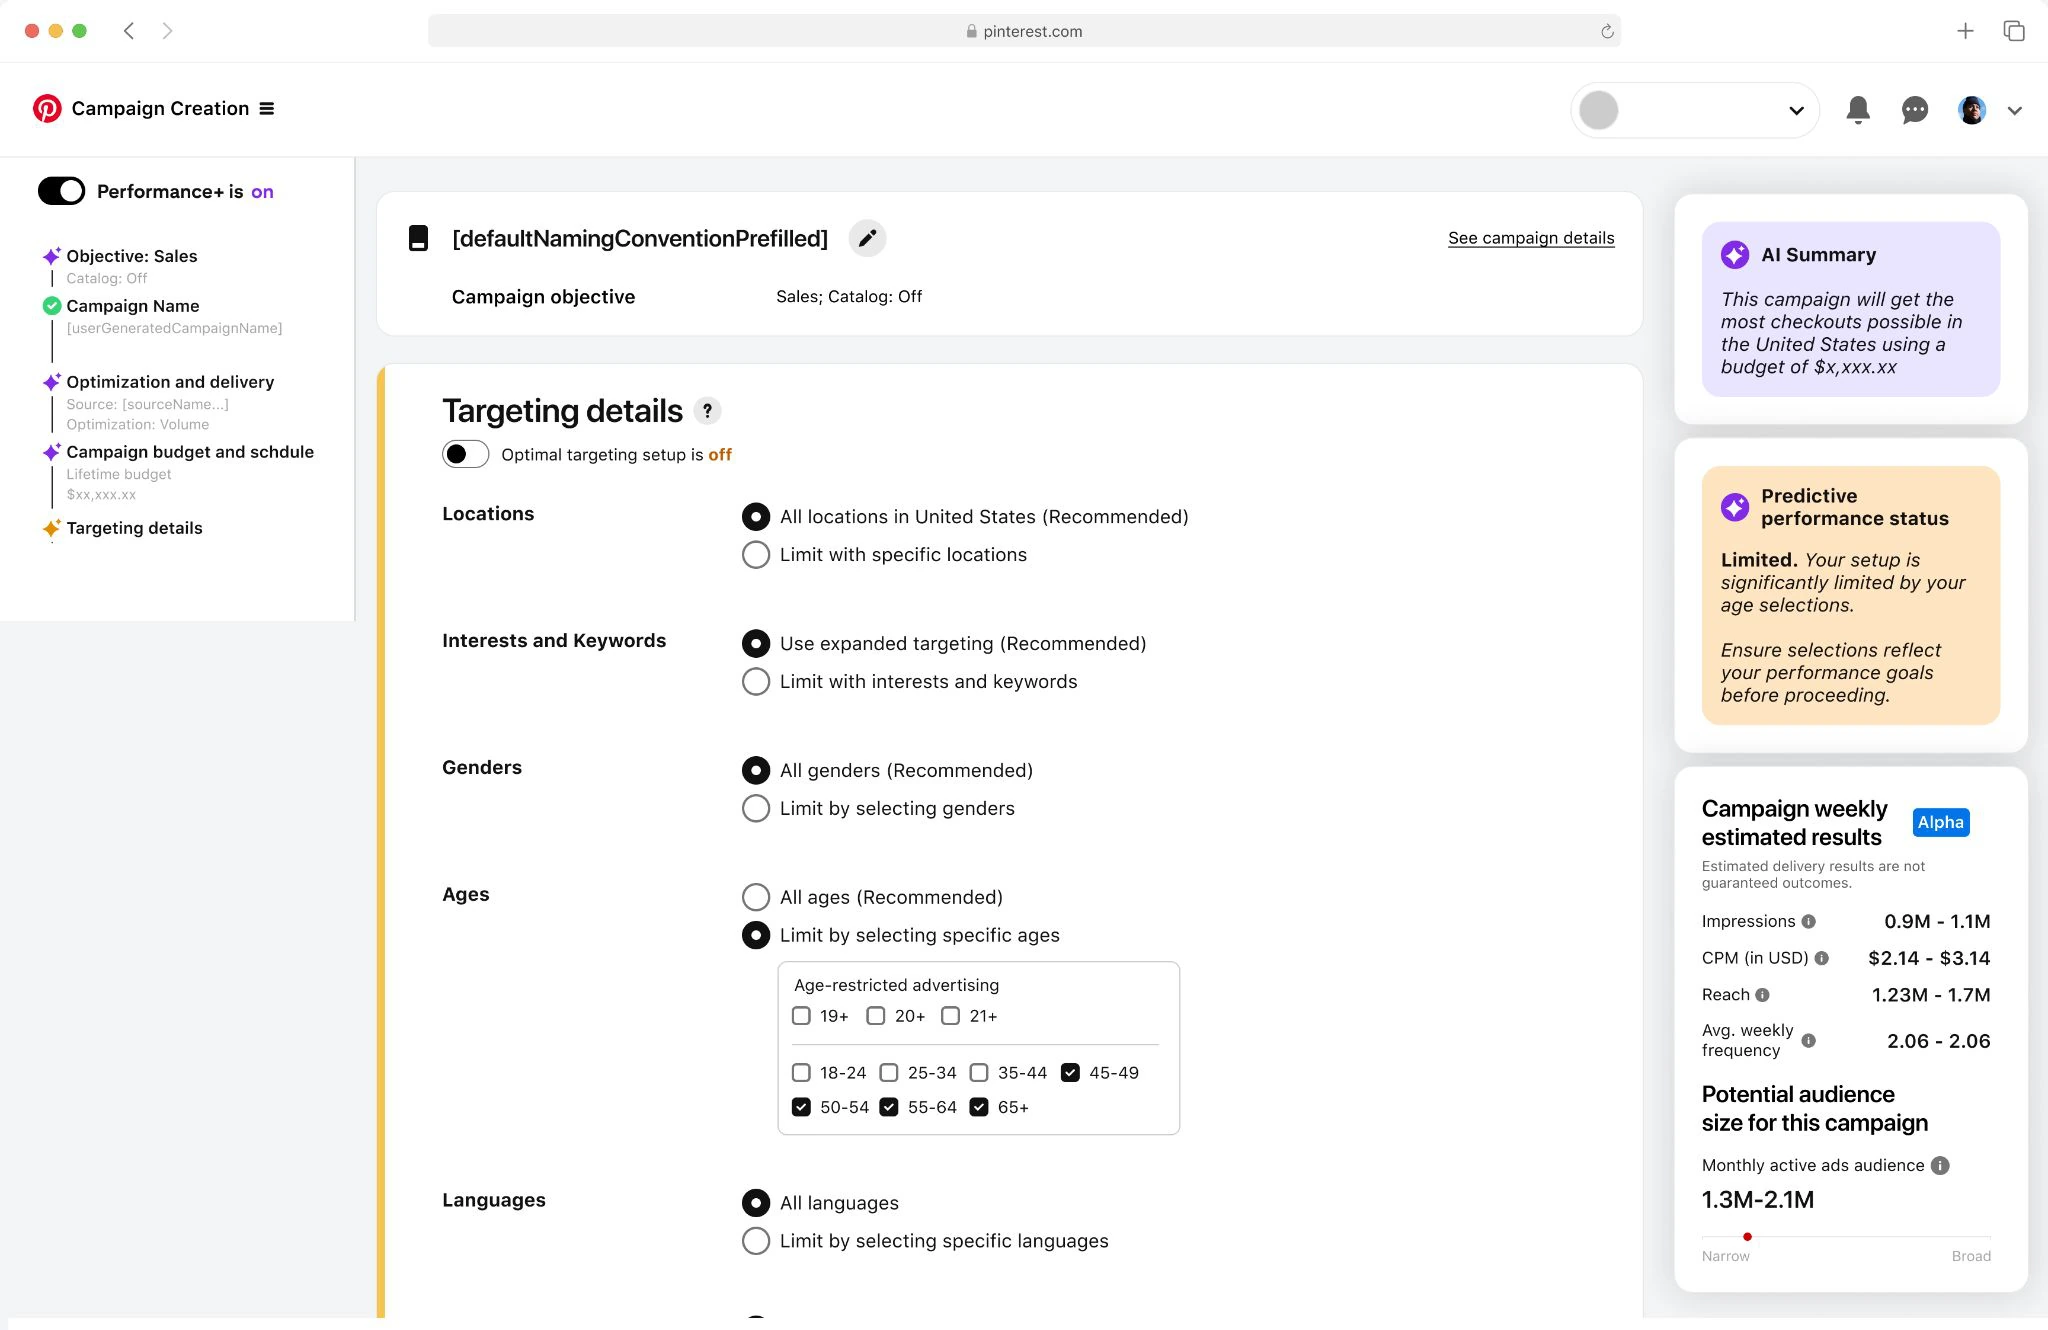Select Limit by selecting genders
The width and height of the screenshot is (2048, 1330).
[756, 808]
